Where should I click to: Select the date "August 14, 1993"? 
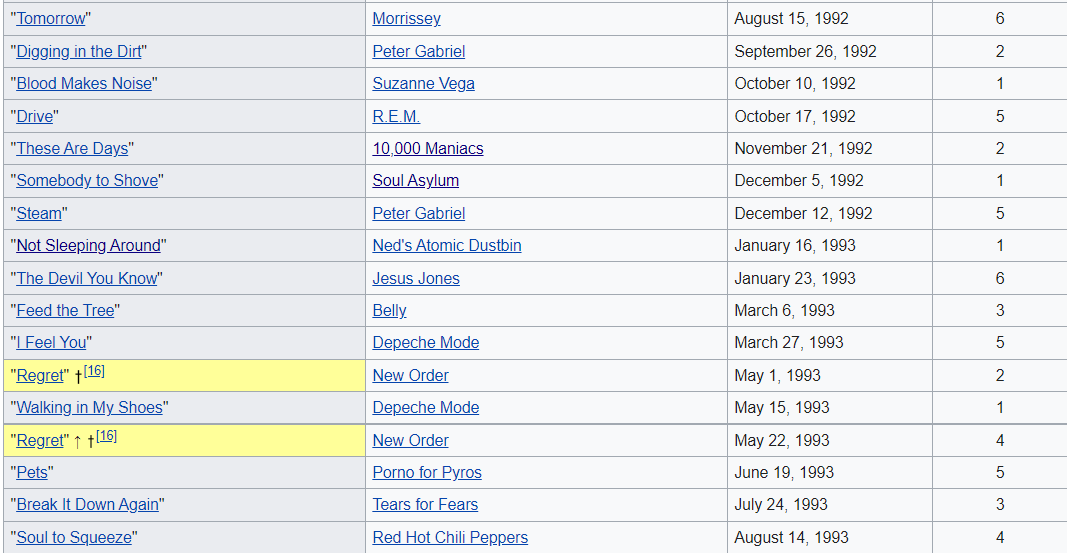(791, 537)
